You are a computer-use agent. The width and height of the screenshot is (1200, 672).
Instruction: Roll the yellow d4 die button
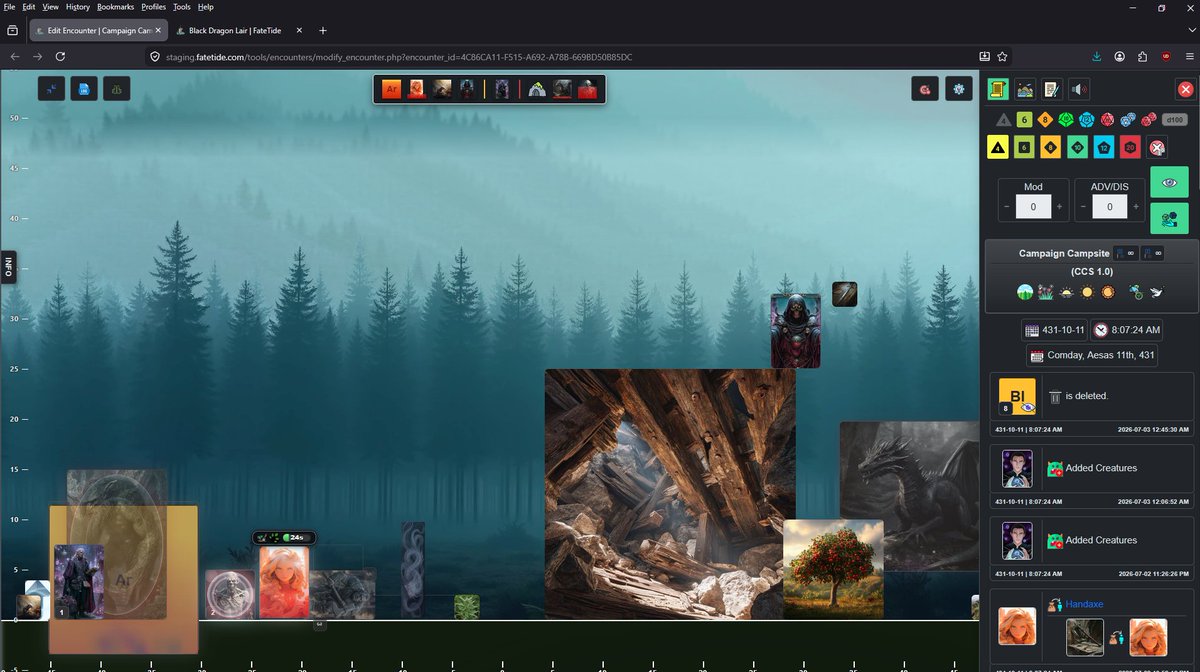tap(998, 148)
